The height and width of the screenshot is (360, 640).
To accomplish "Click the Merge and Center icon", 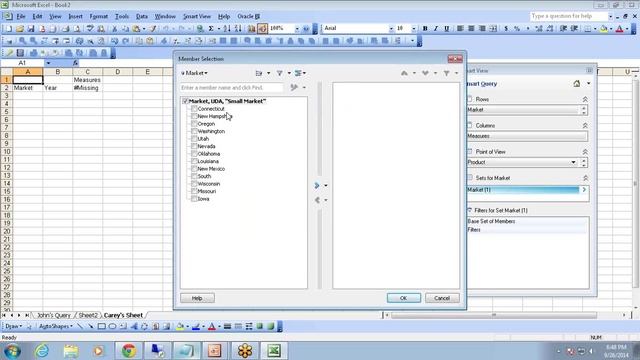I will [x=493, y=29].
